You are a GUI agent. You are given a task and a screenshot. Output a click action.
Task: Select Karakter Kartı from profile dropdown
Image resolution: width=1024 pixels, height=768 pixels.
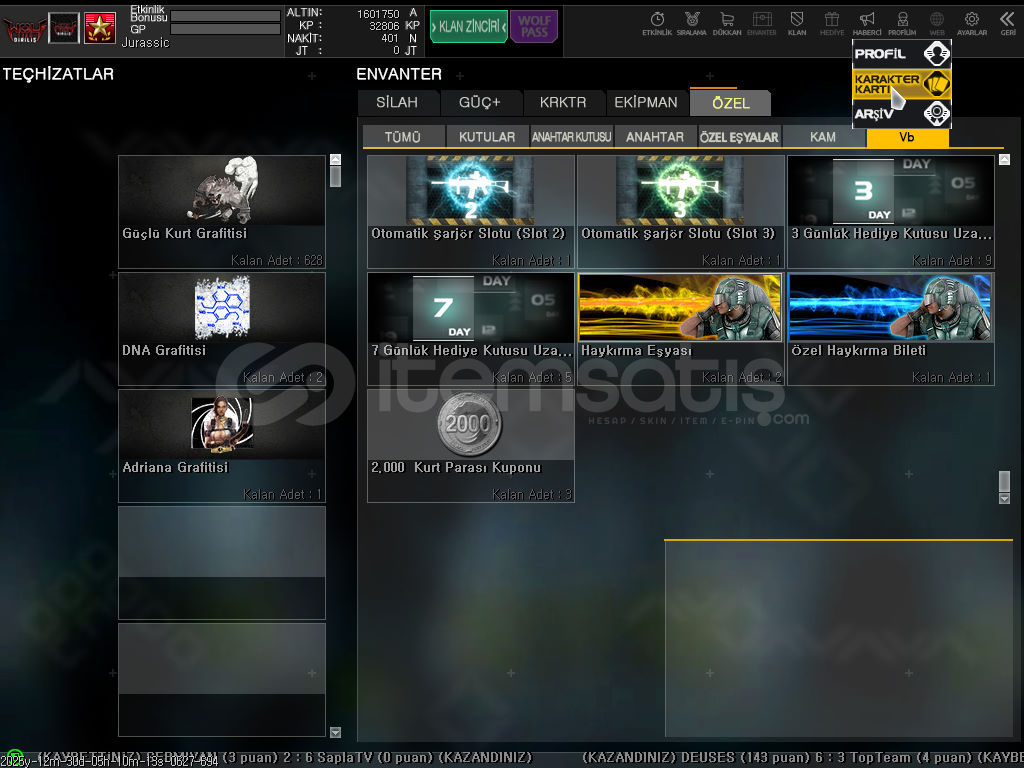click(x=900, y=84)
